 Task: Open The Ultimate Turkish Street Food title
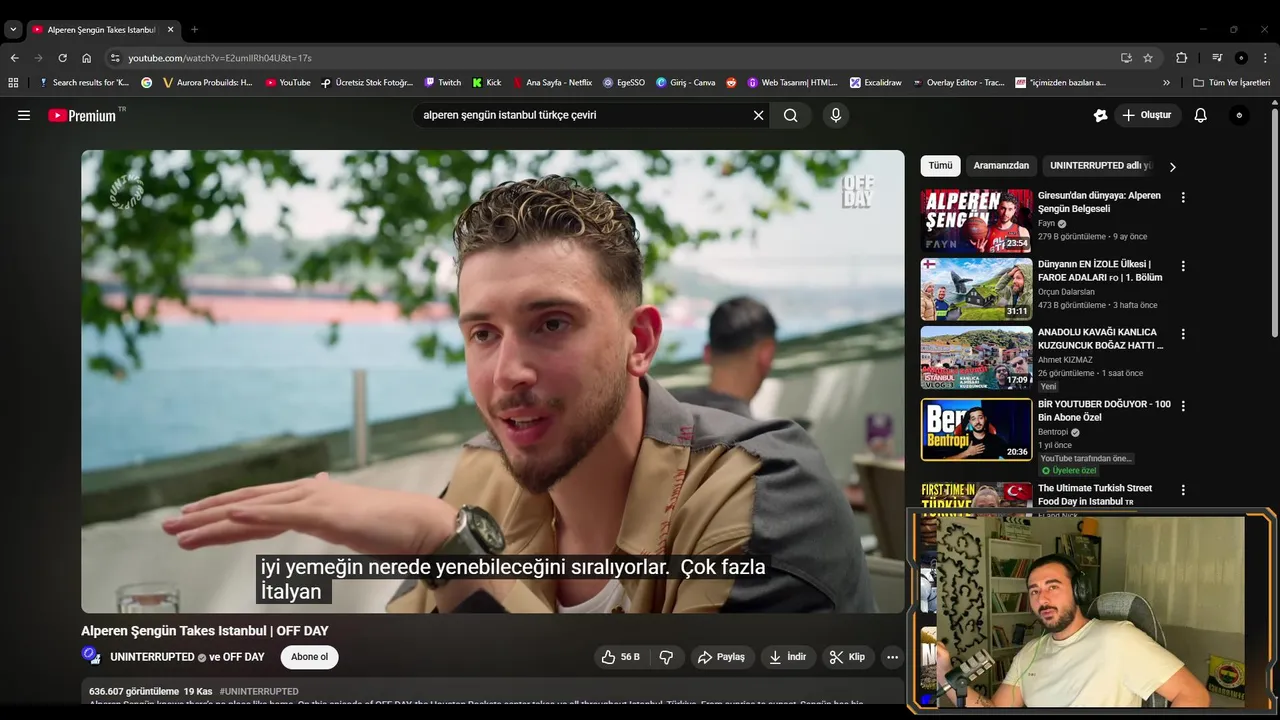tap(1095, 494)
